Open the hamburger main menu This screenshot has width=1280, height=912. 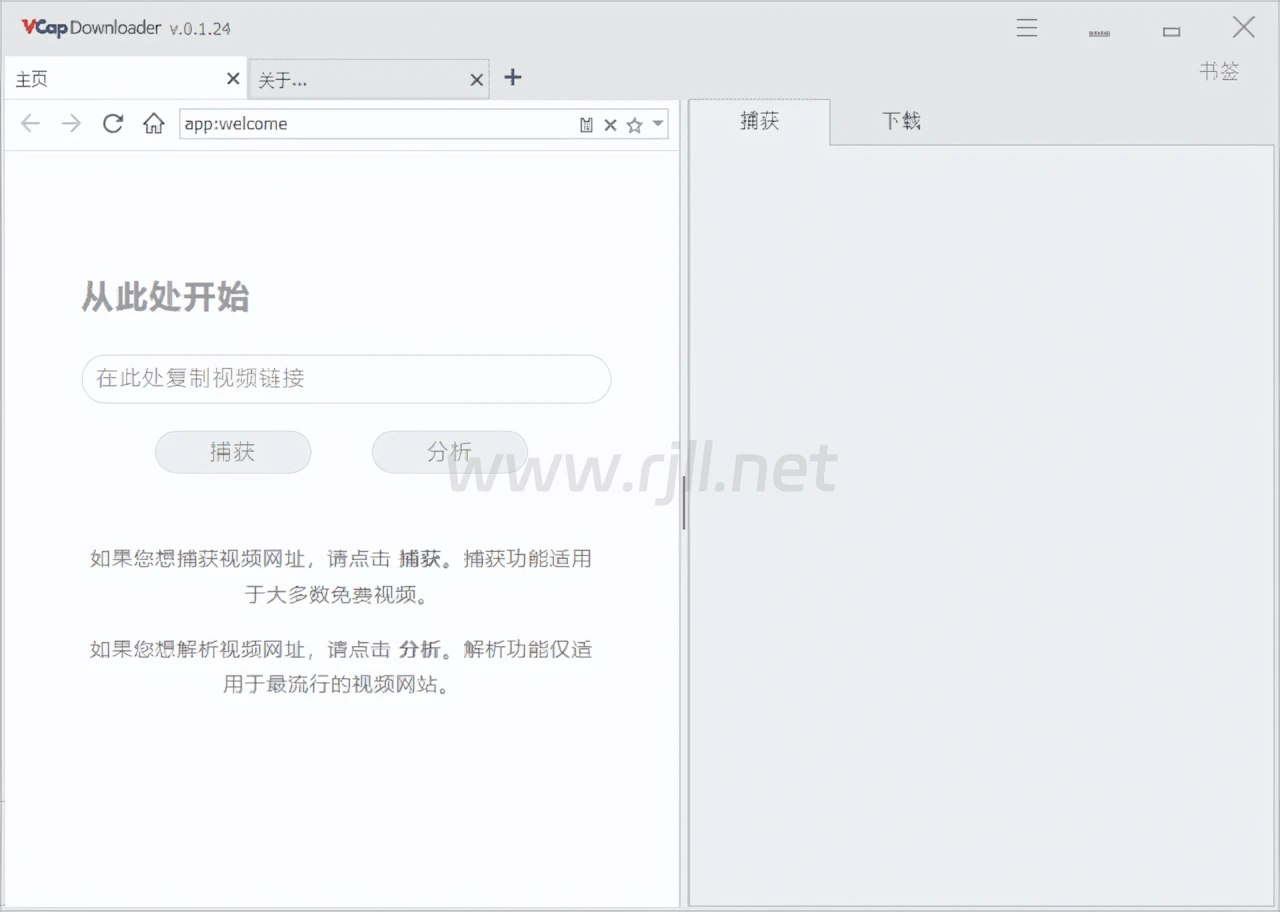[1027, 28]
